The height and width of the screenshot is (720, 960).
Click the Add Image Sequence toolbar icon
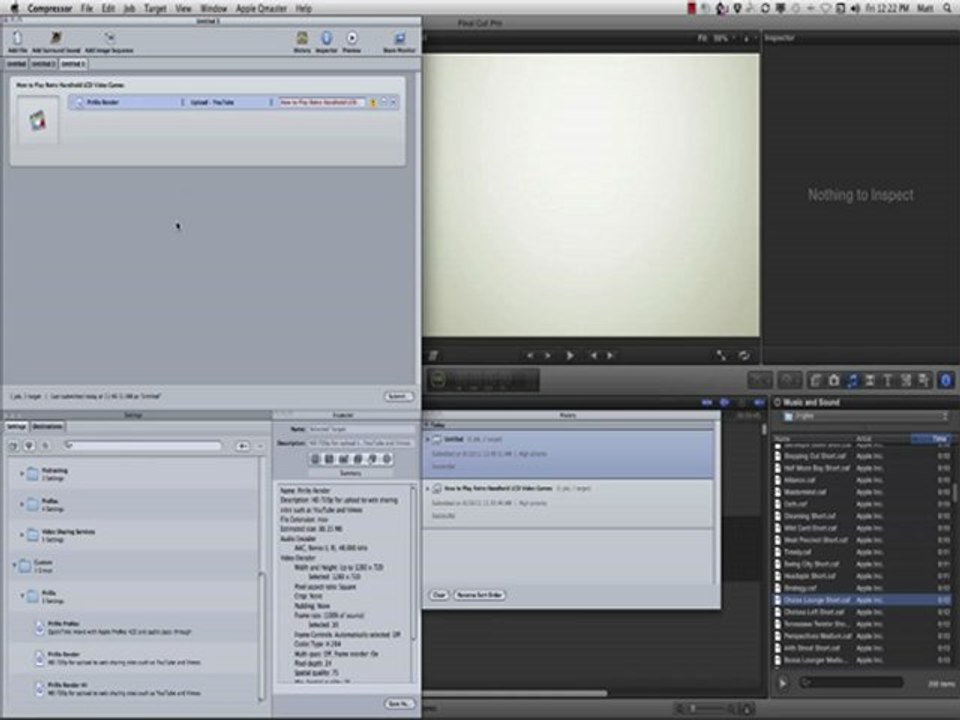(109, 38)
